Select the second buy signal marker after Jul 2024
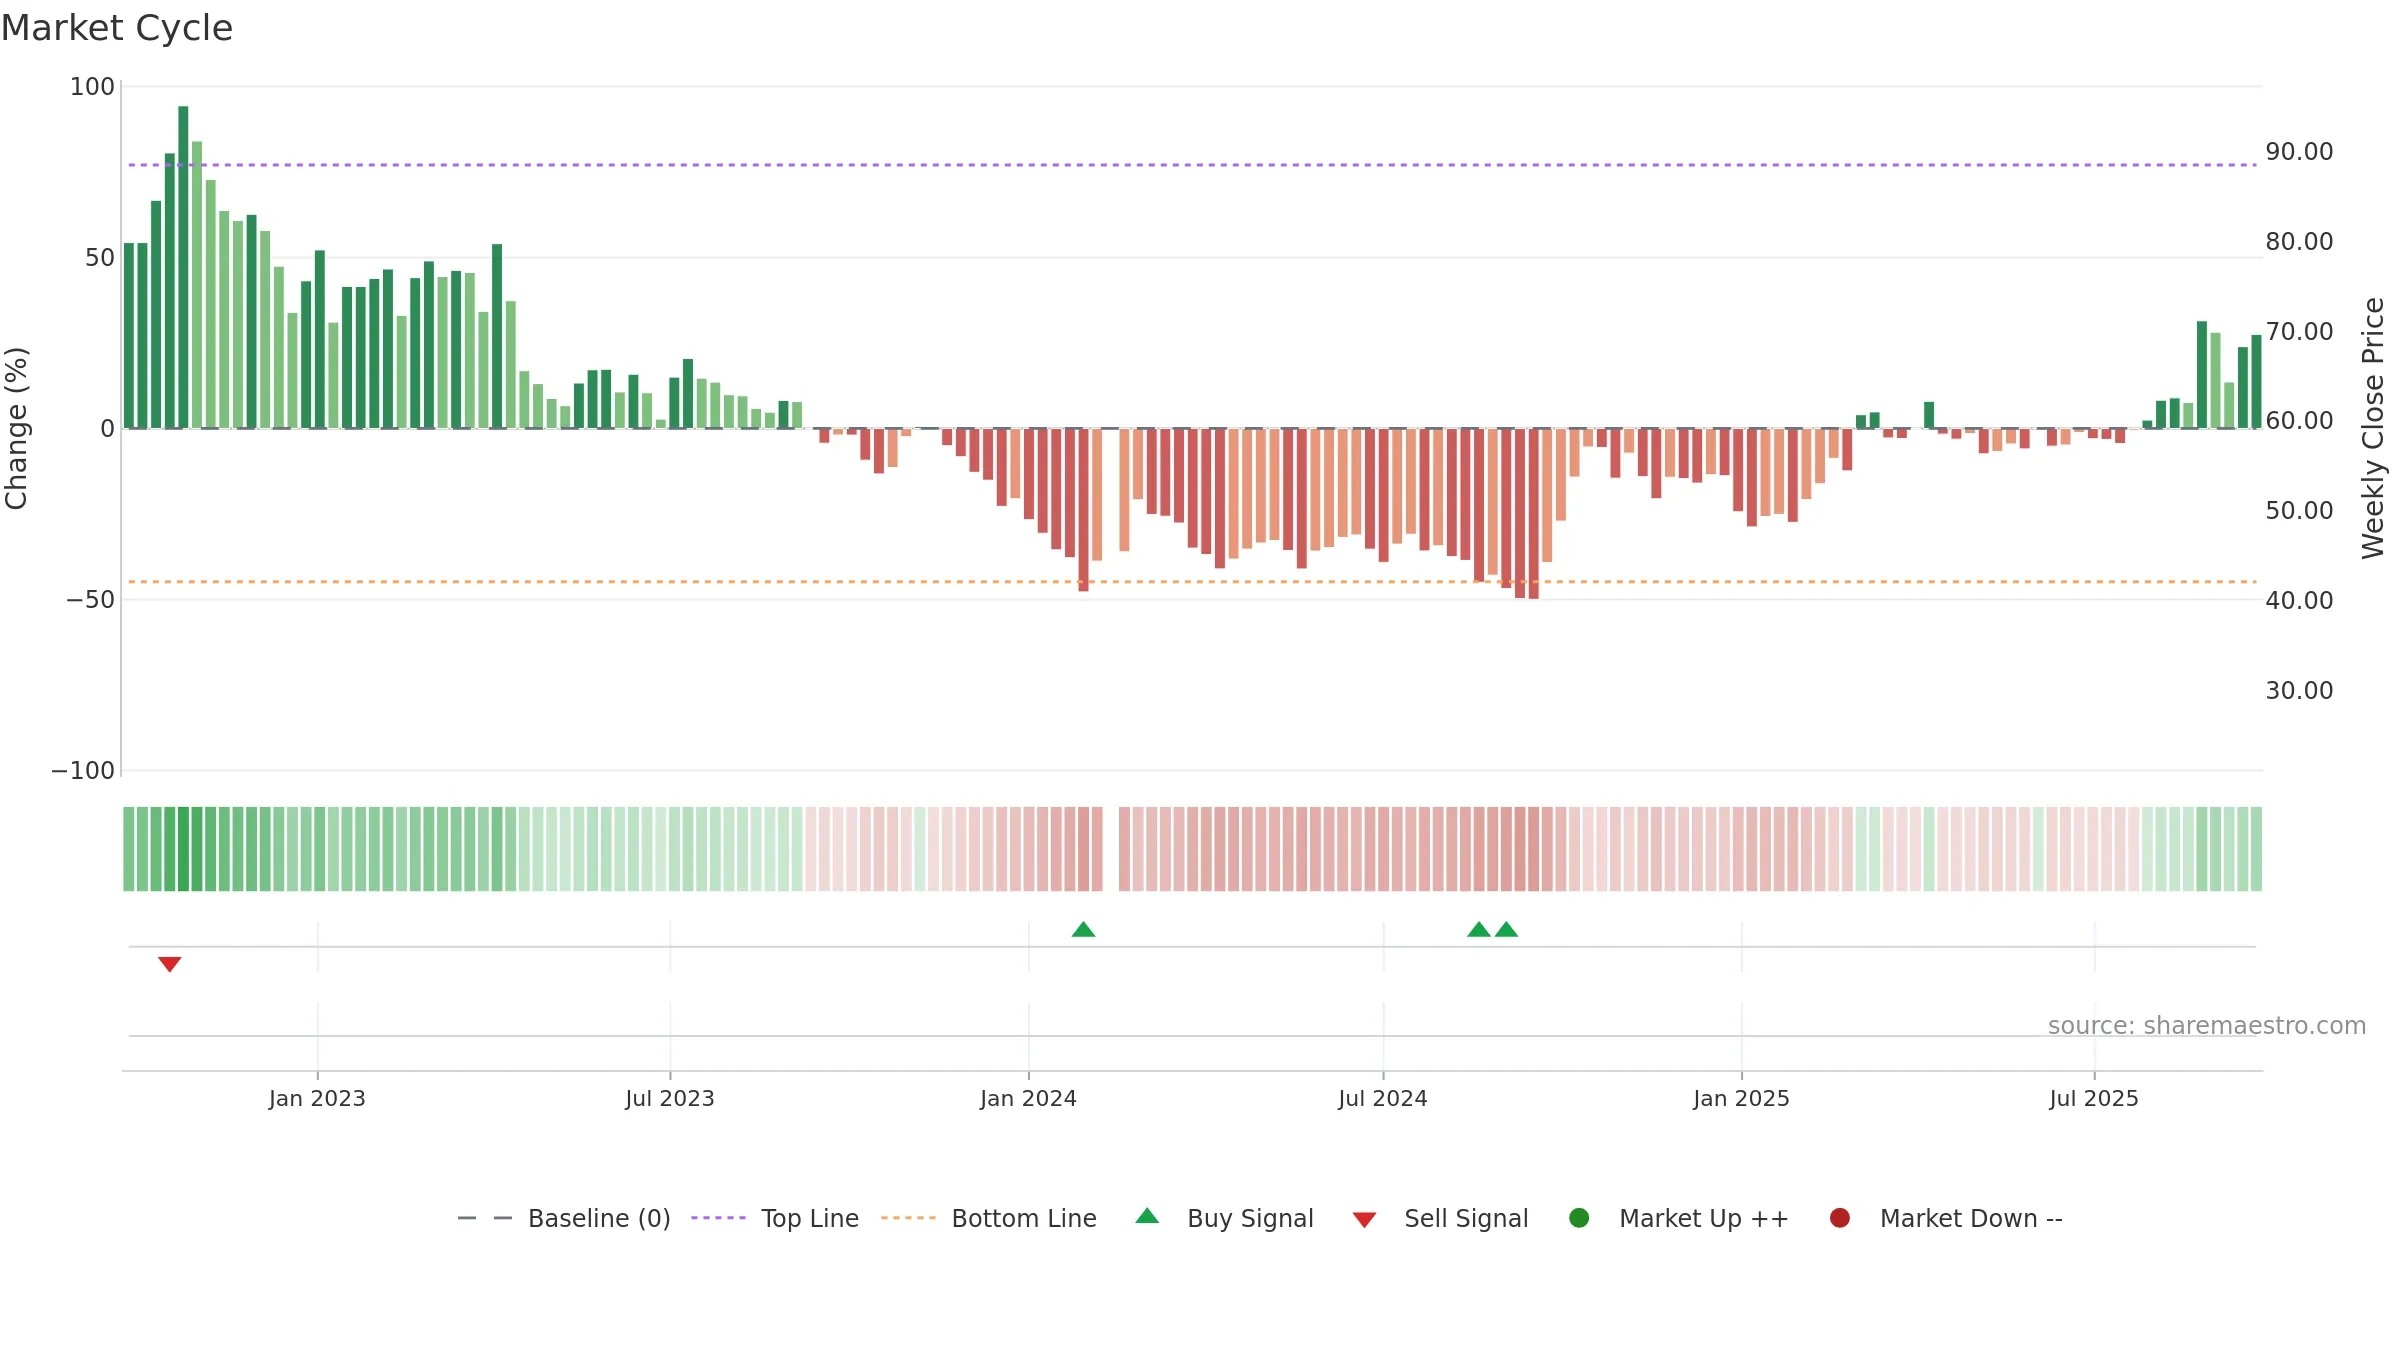2400x1350 pixels. 1506,930
